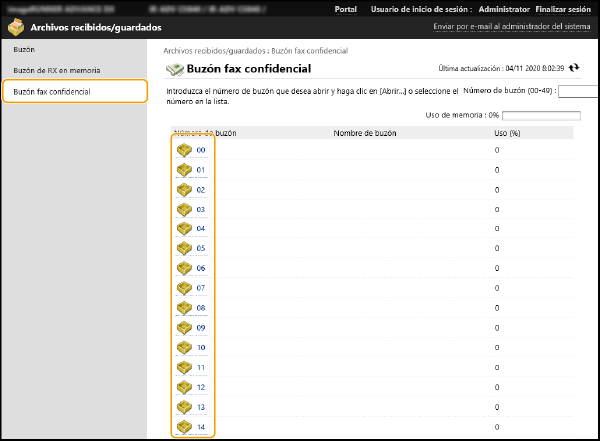
Task: Click the mailbox icon for box 05
Action: pos(184,248)
